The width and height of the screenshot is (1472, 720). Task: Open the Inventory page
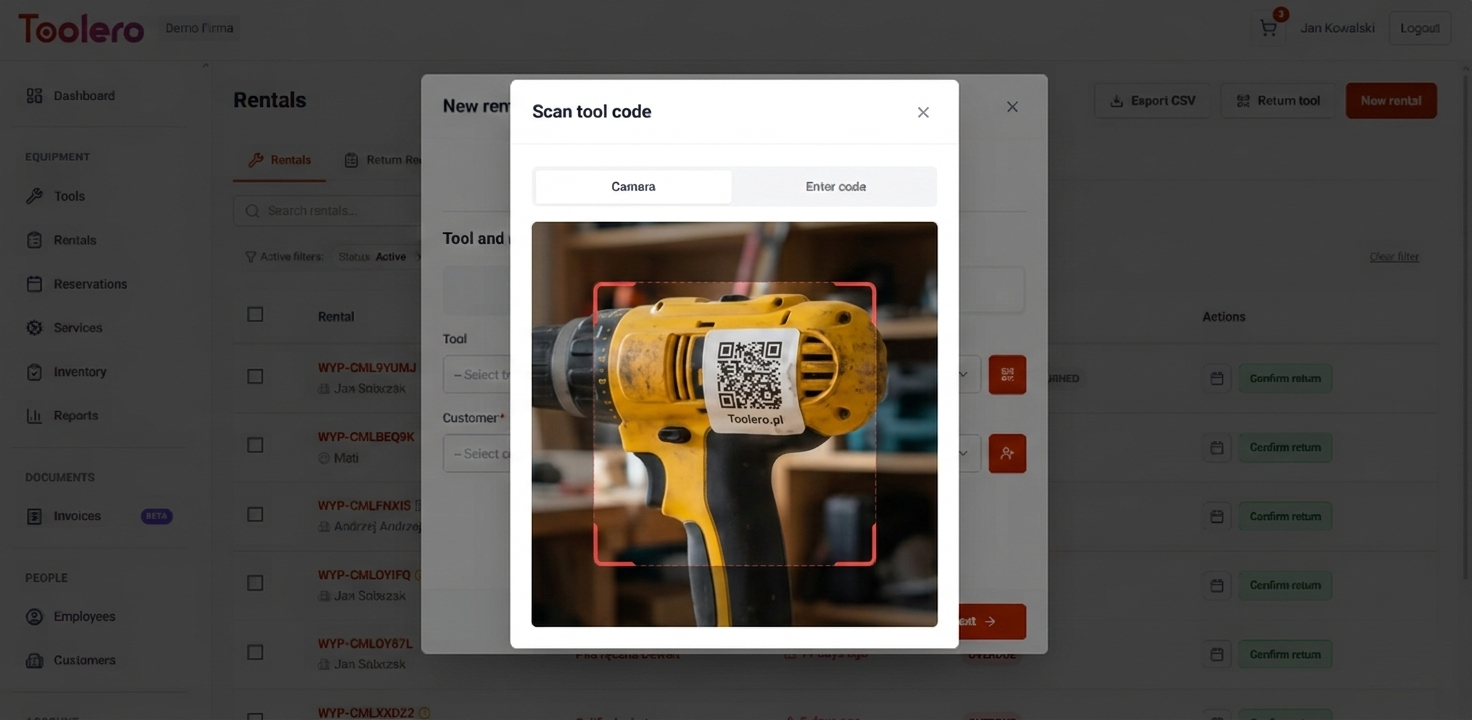coord(80,372)
